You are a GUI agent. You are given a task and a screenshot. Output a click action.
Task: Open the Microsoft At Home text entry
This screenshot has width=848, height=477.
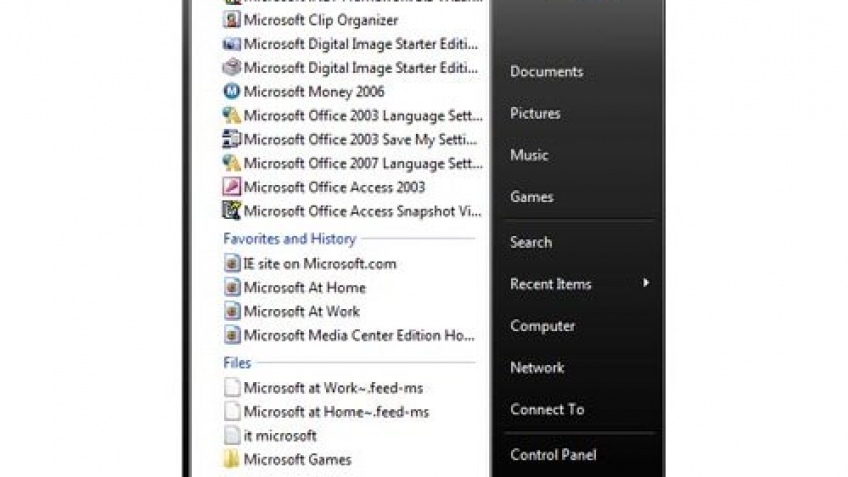click(x=304, y=287)
